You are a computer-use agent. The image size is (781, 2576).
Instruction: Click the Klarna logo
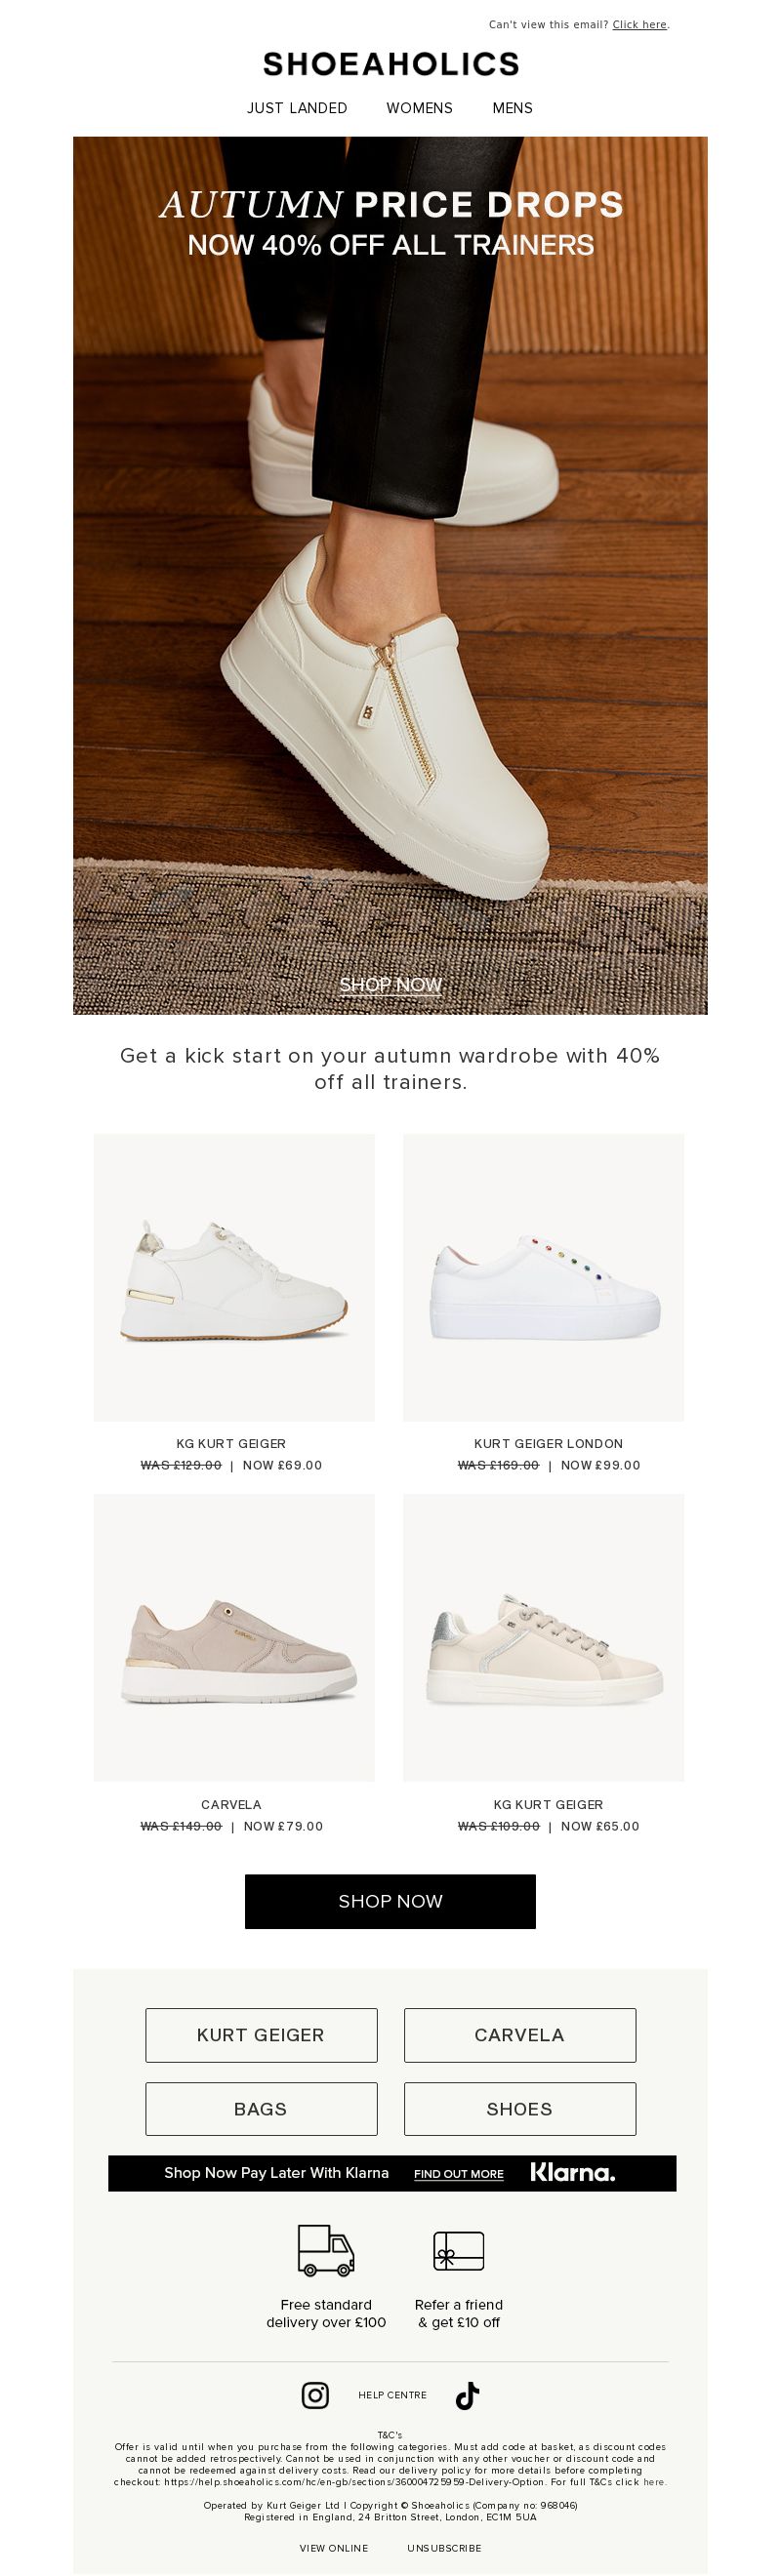[x=572, y=2172]
